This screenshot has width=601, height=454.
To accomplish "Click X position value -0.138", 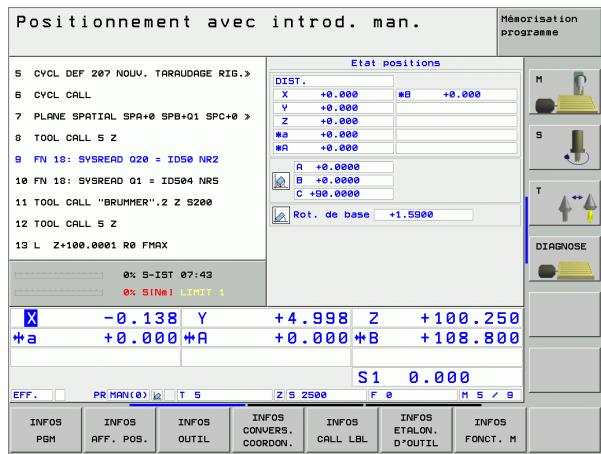I will tap(141, 318).
